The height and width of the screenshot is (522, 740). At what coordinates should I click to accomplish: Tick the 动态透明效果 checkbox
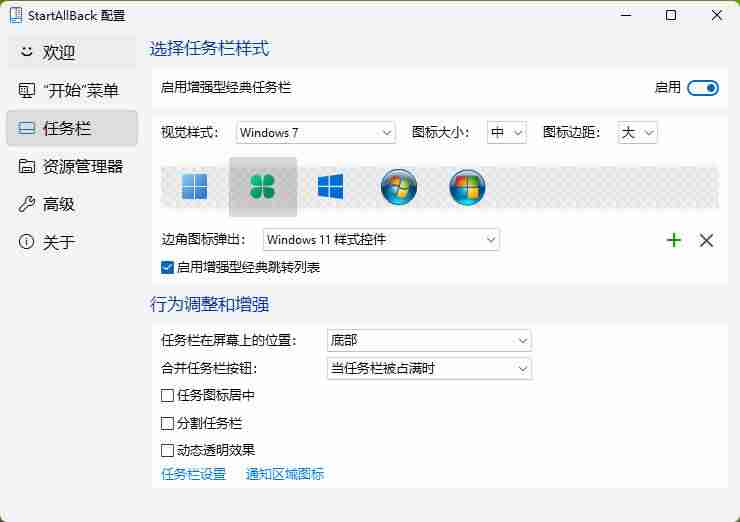pyautogui.click(x=167, y=450)
